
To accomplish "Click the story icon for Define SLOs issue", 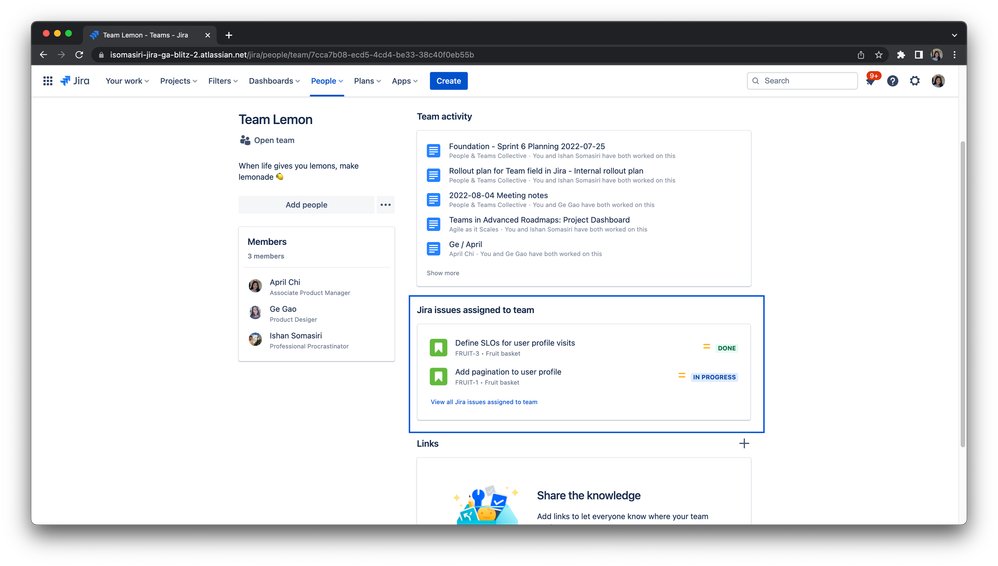I will [x=439, y=348].
